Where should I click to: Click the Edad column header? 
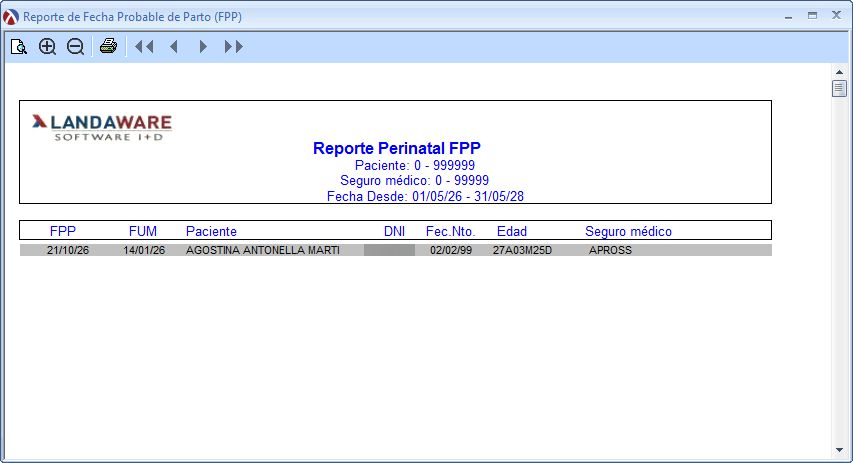[512, 231]
